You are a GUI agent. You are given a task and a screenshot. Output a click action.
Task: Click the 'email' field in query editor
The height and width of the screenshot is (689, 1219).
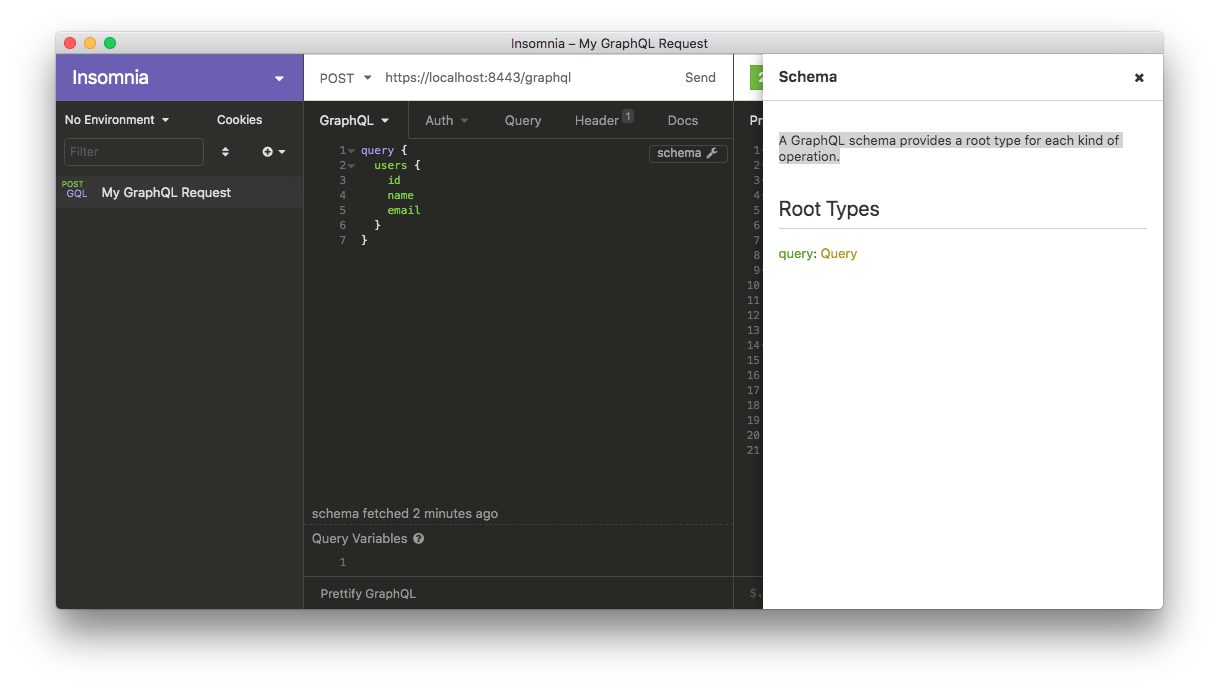[x=404, y=210]
